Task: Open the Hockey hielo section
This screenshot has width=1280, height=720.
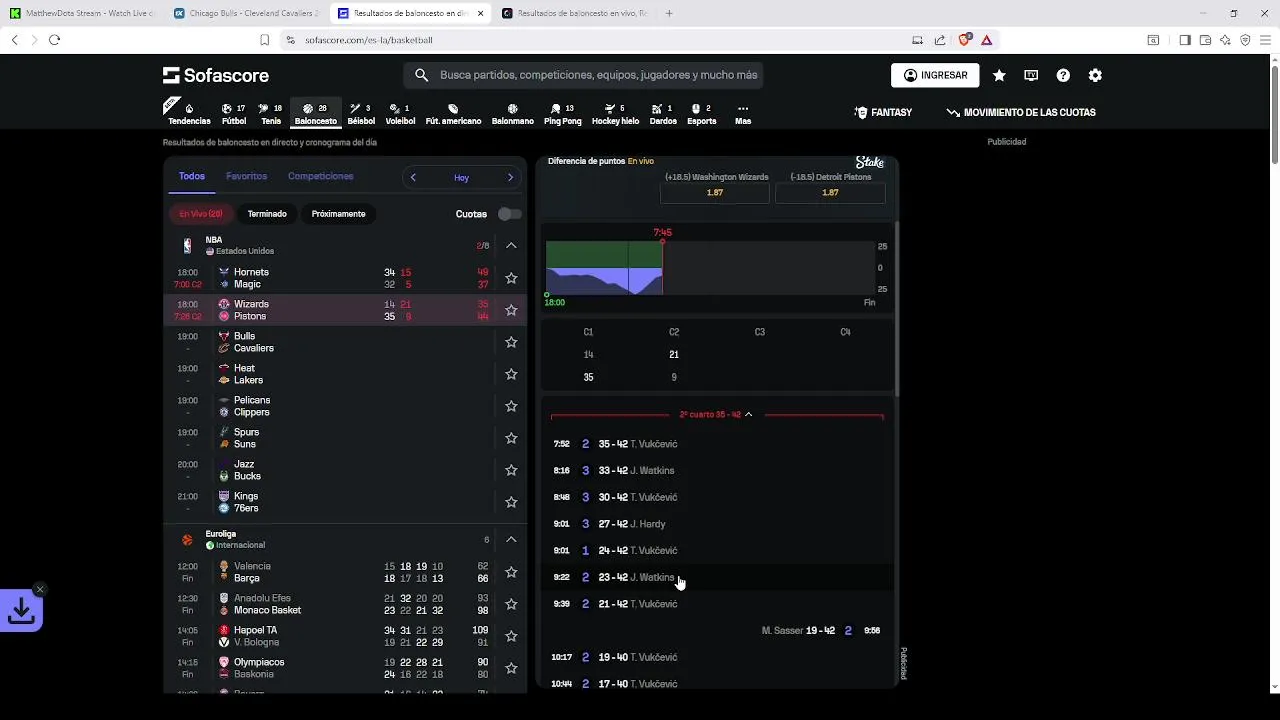Action: [615, 114]
